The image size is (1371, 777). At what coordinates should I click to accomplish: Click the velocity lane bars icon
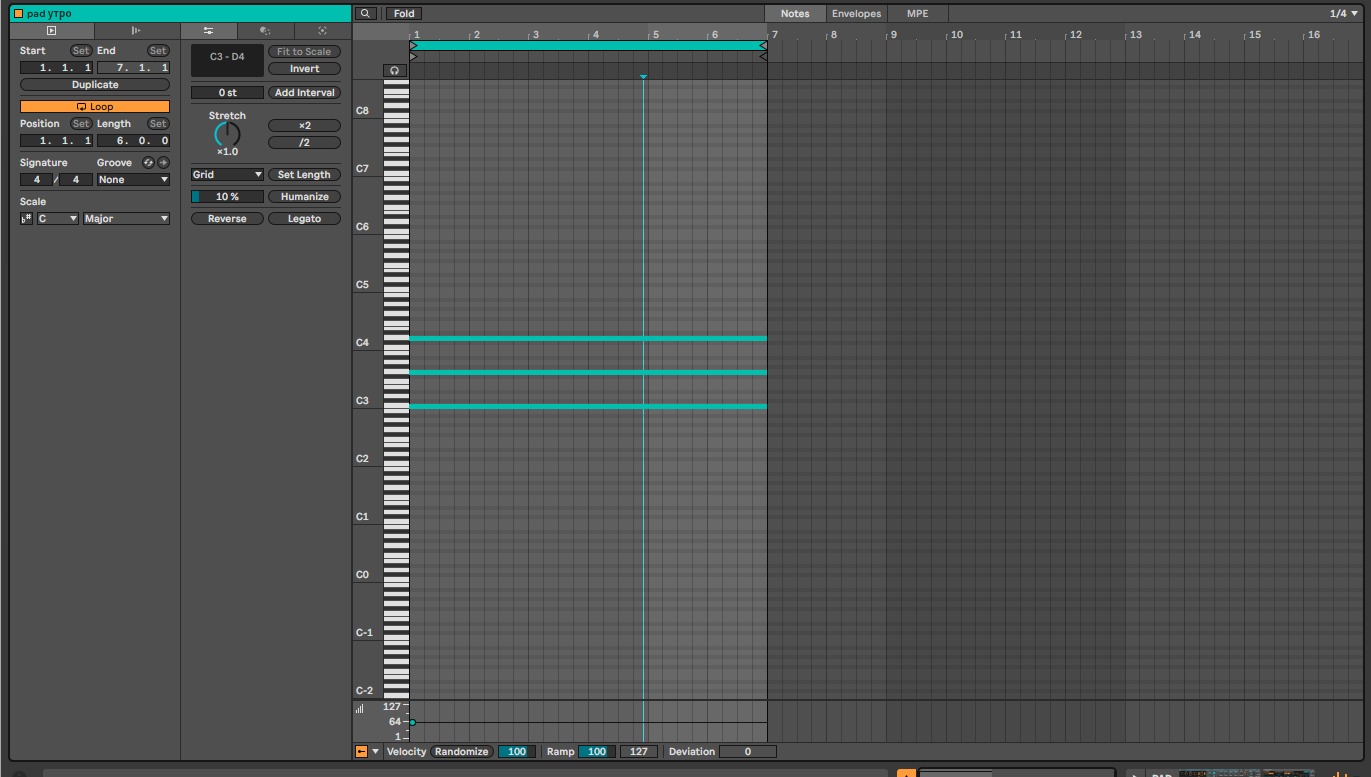point(360,708)
